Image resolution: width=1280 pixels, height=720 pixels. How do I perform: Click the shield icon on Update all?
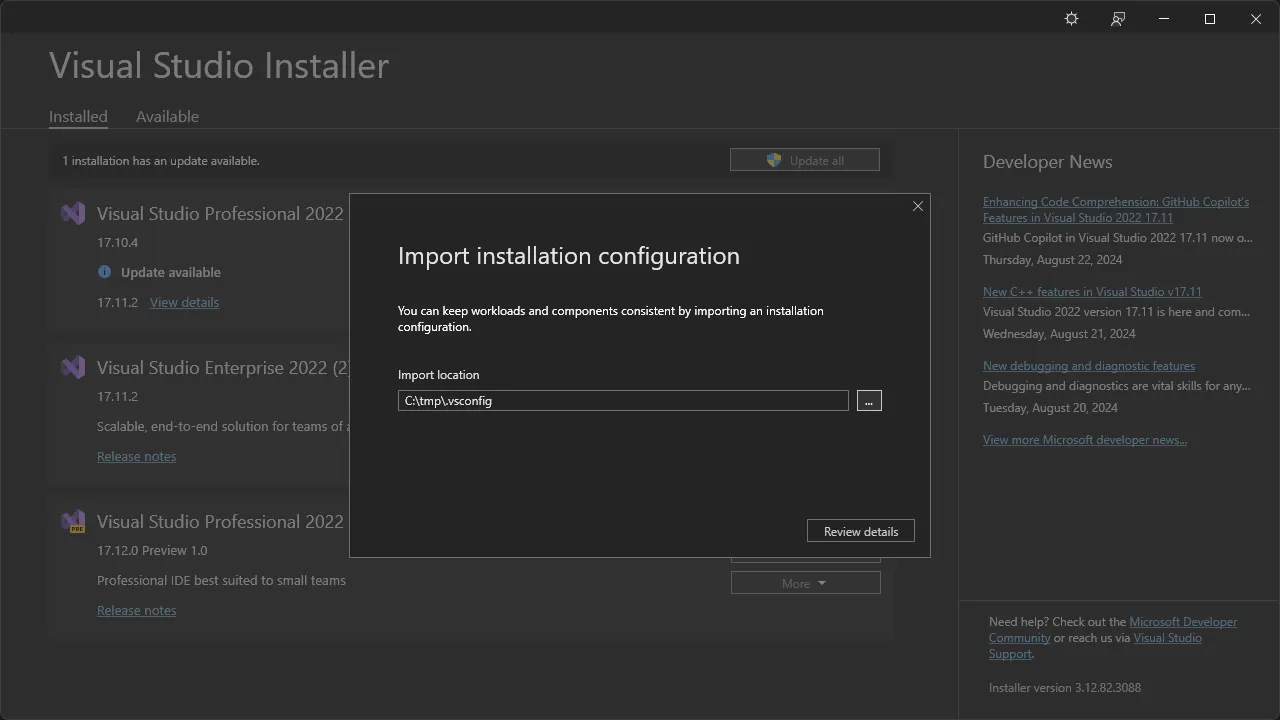pos(774,159)
